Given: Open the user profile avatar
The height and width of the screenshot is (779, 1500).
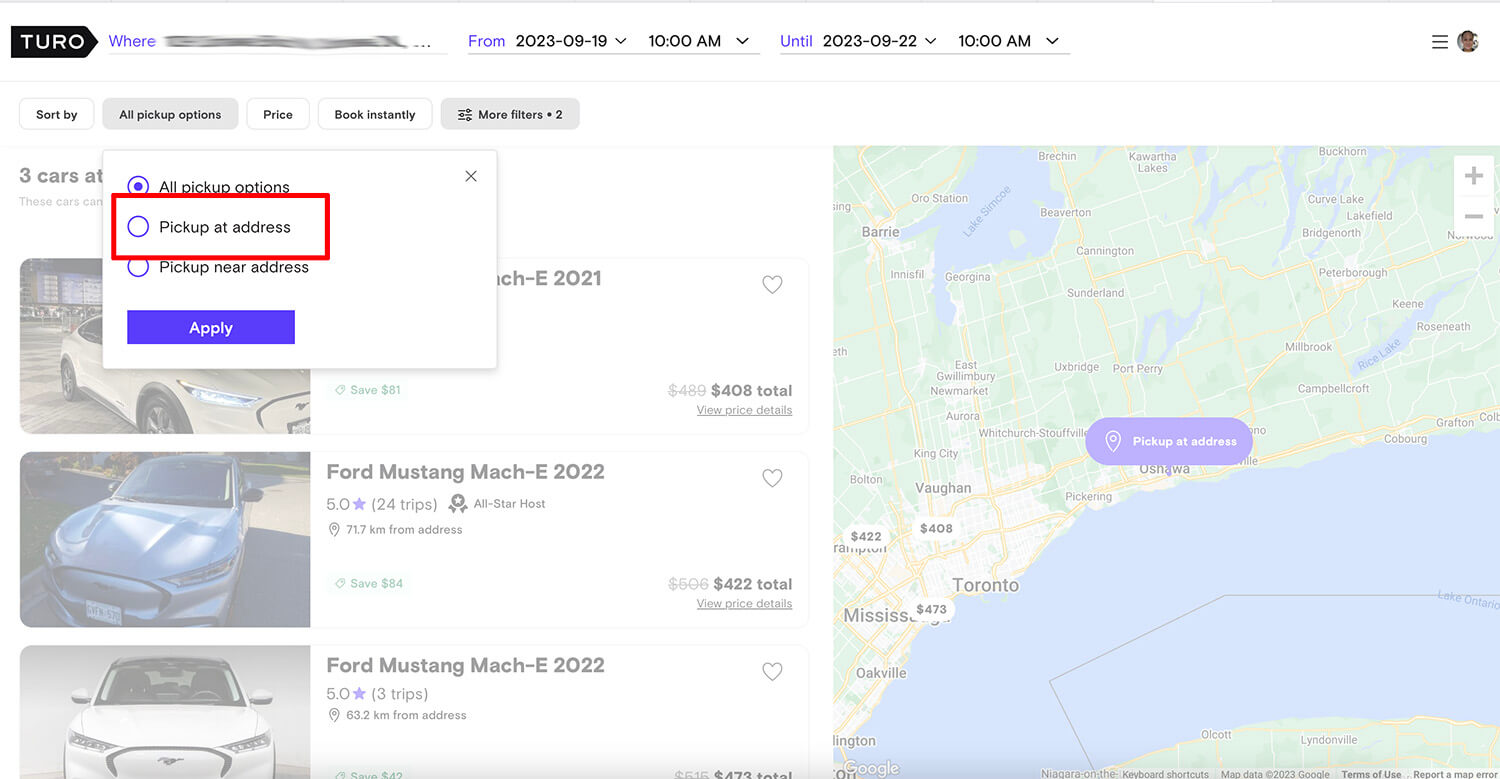Looking at the screenshot, I should pyautogui.click(x=1467, y=41).
